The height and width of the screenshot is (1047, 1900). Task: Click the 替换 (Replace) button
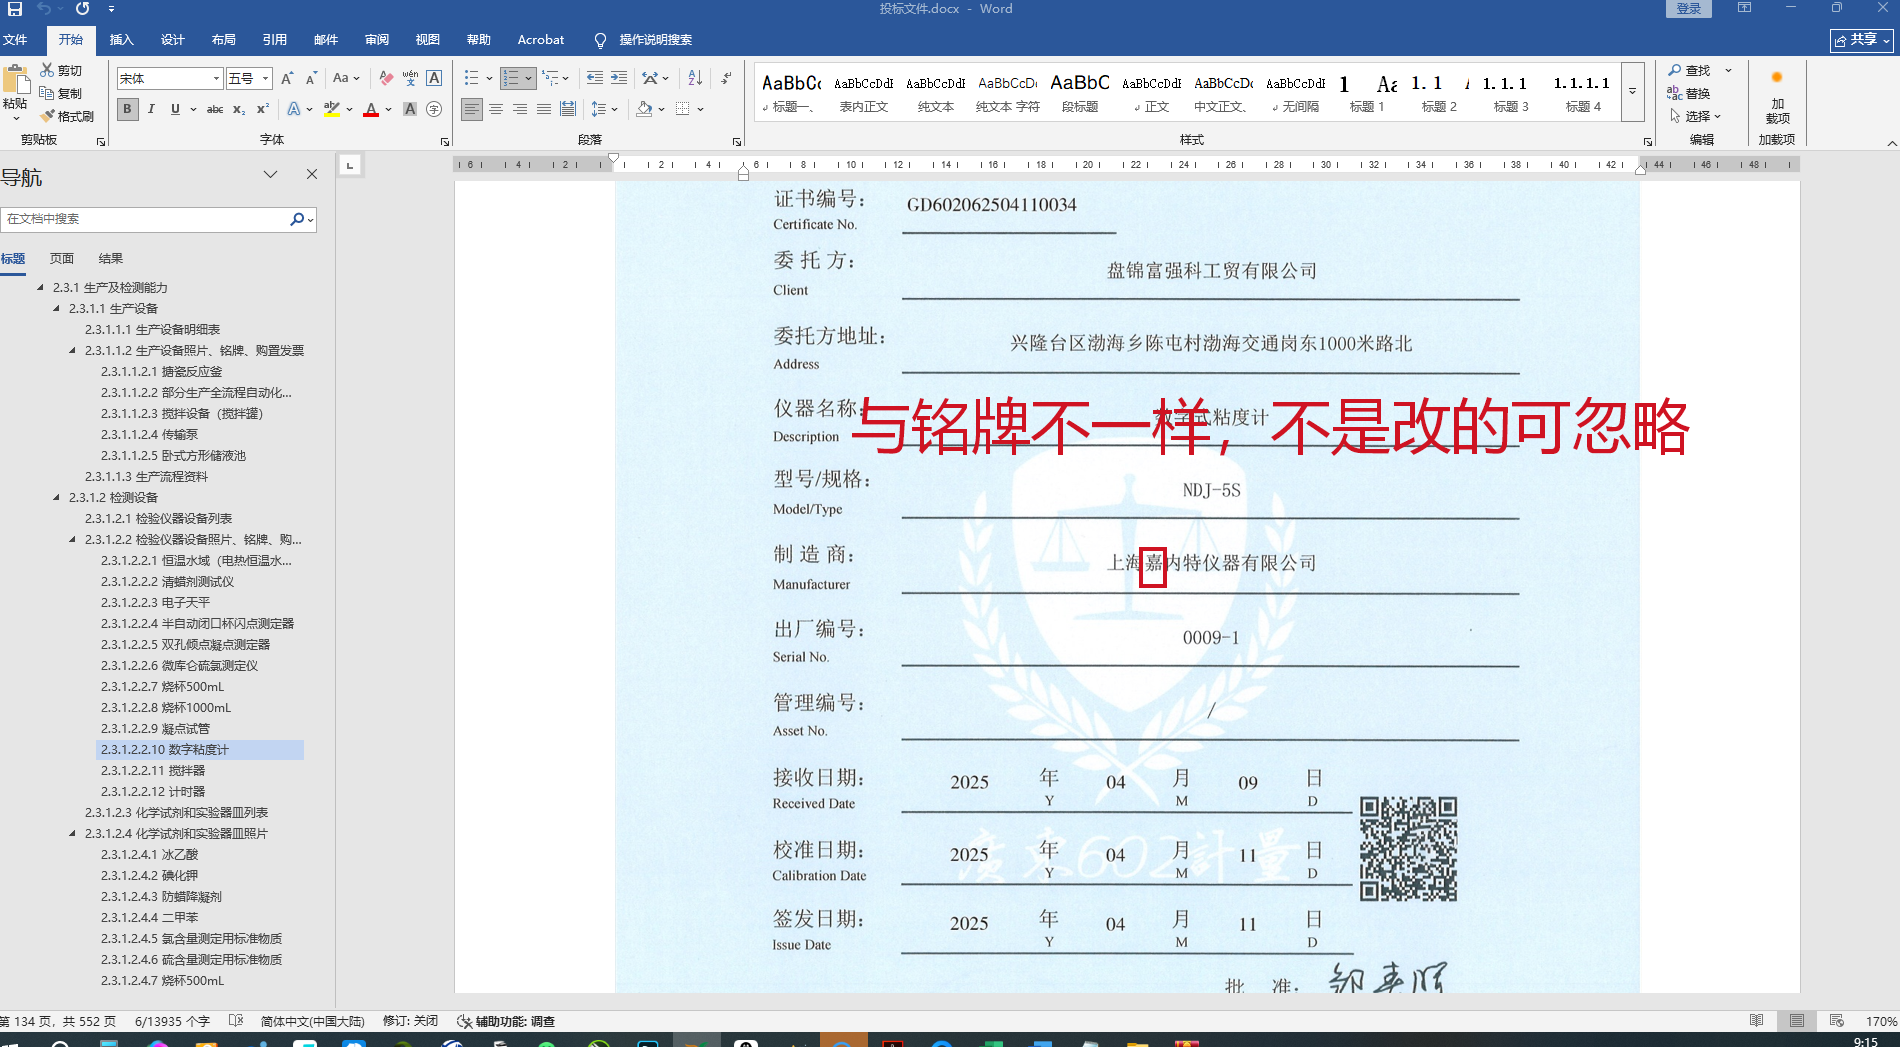(1689, 93)
